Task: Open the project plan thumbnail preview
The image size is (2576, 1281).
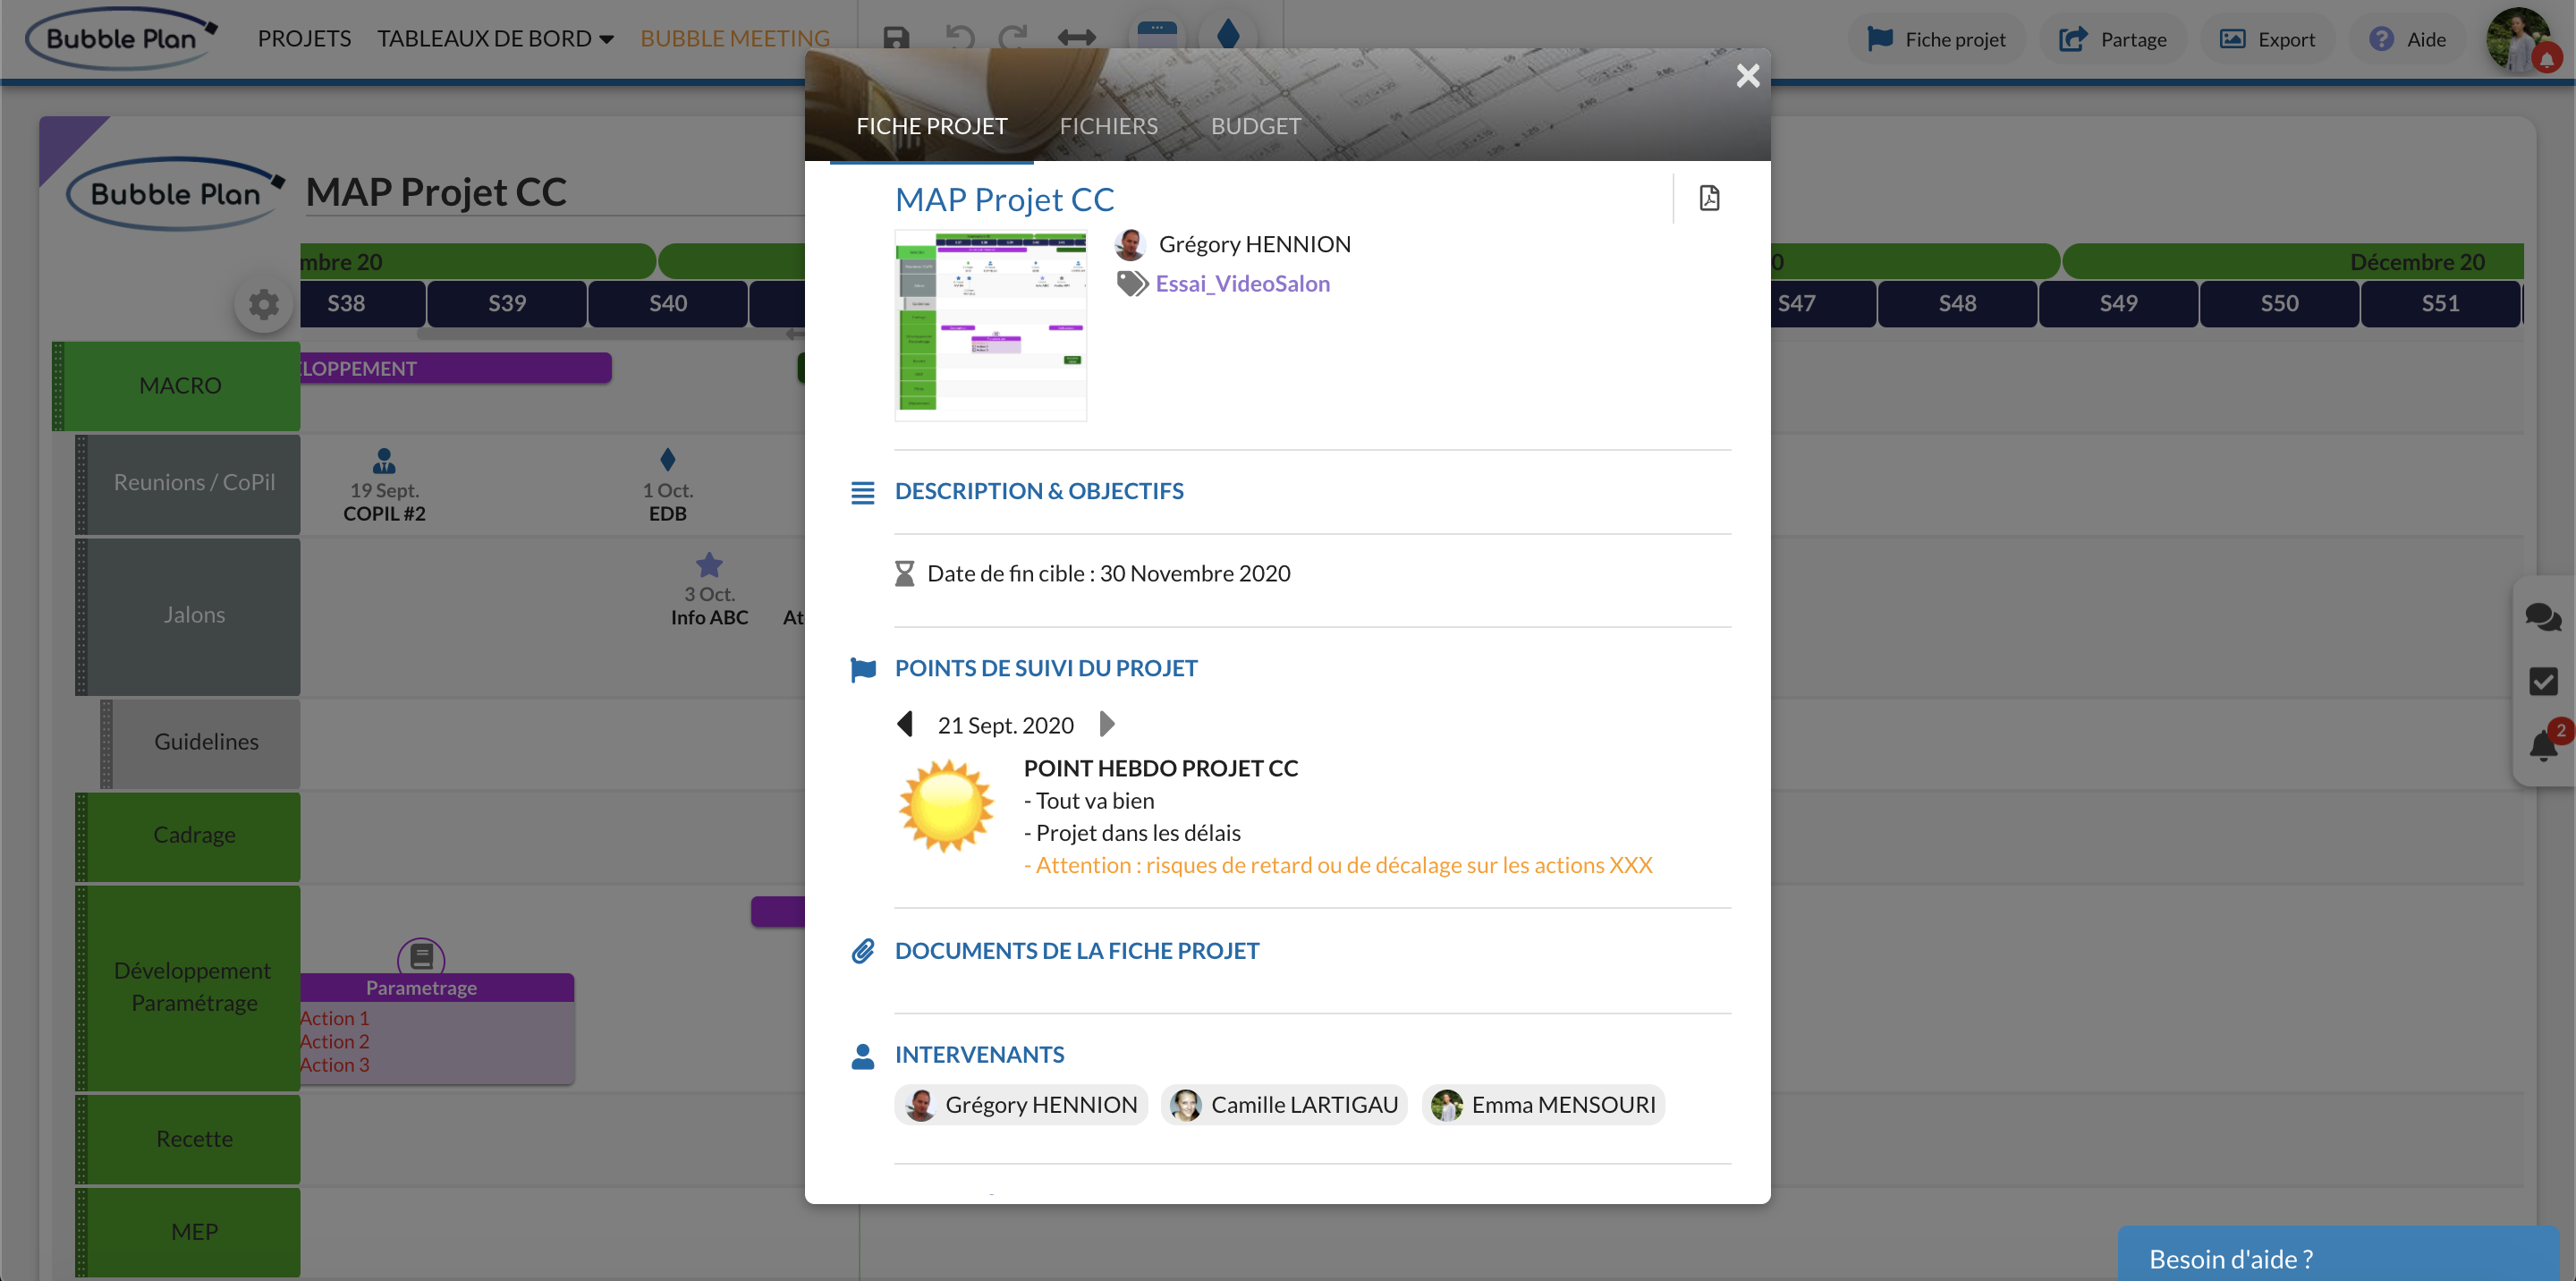Action: [990, 325]
